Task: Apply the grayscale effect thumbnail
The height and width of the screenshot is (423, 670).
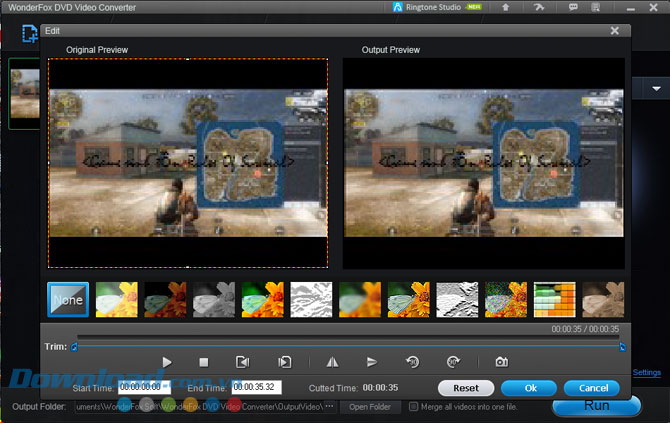Action: coord(214,300)
